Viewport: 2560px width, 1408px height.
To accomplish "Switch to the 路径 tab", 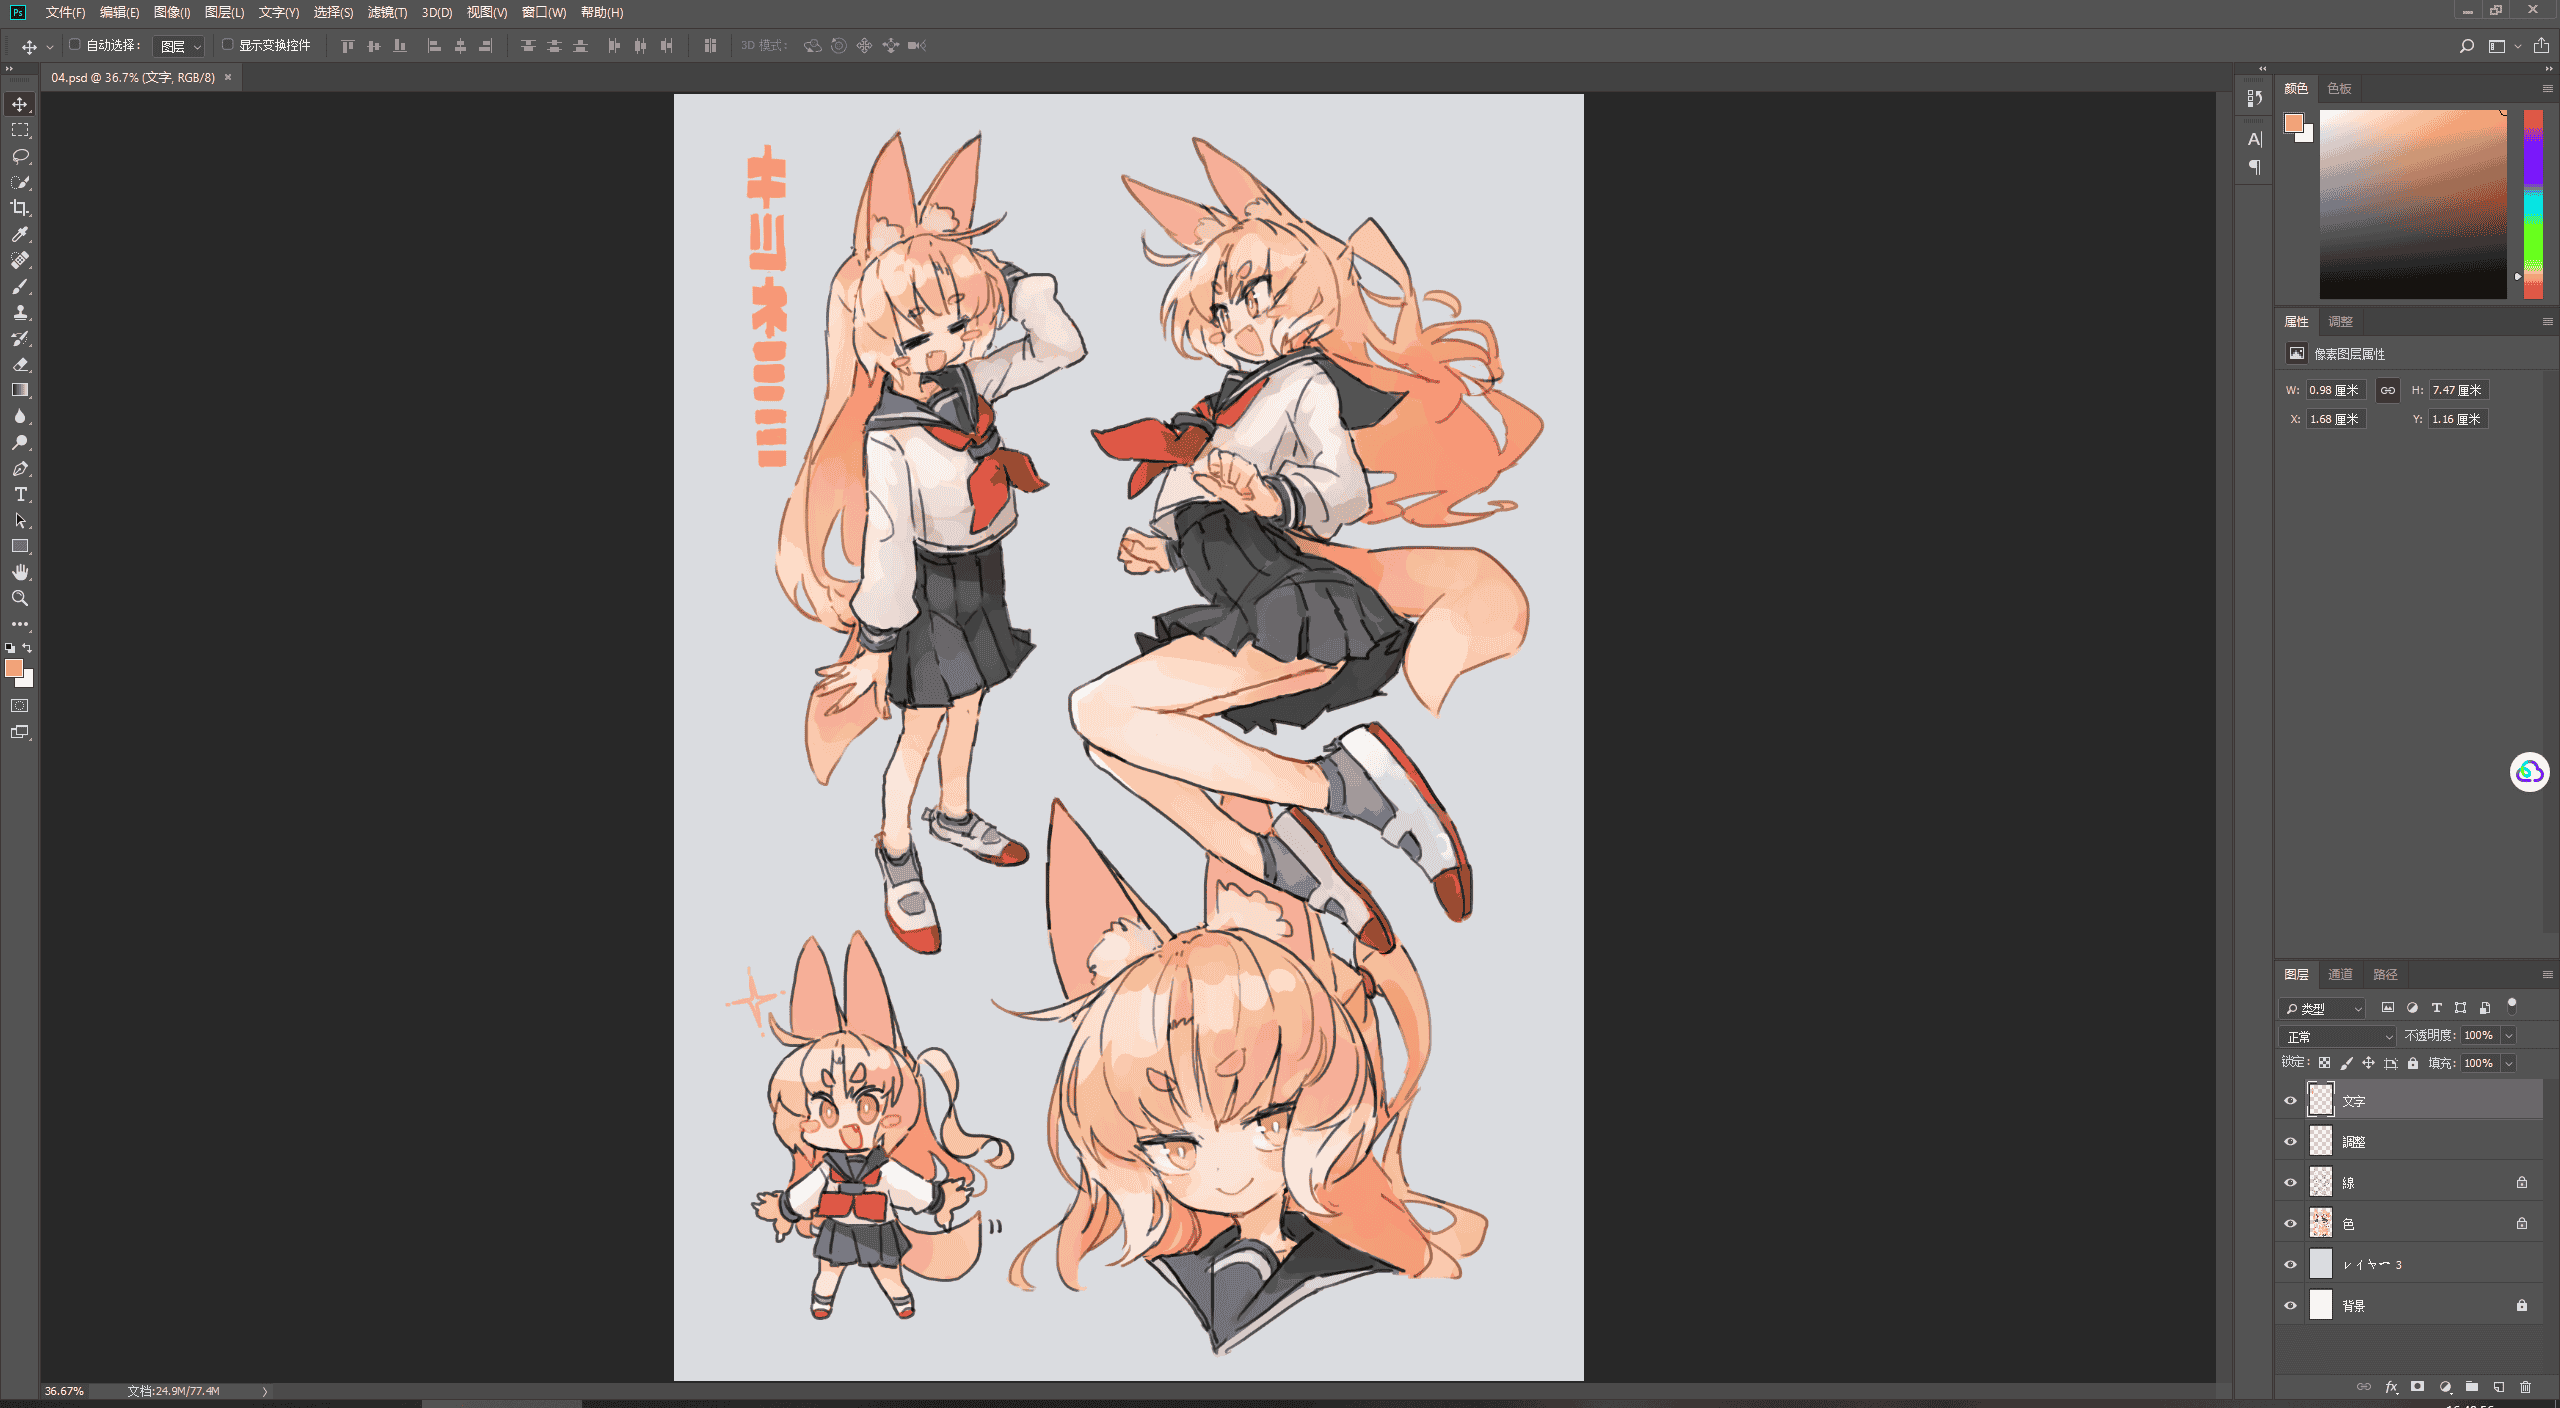I will point(2385,974).
